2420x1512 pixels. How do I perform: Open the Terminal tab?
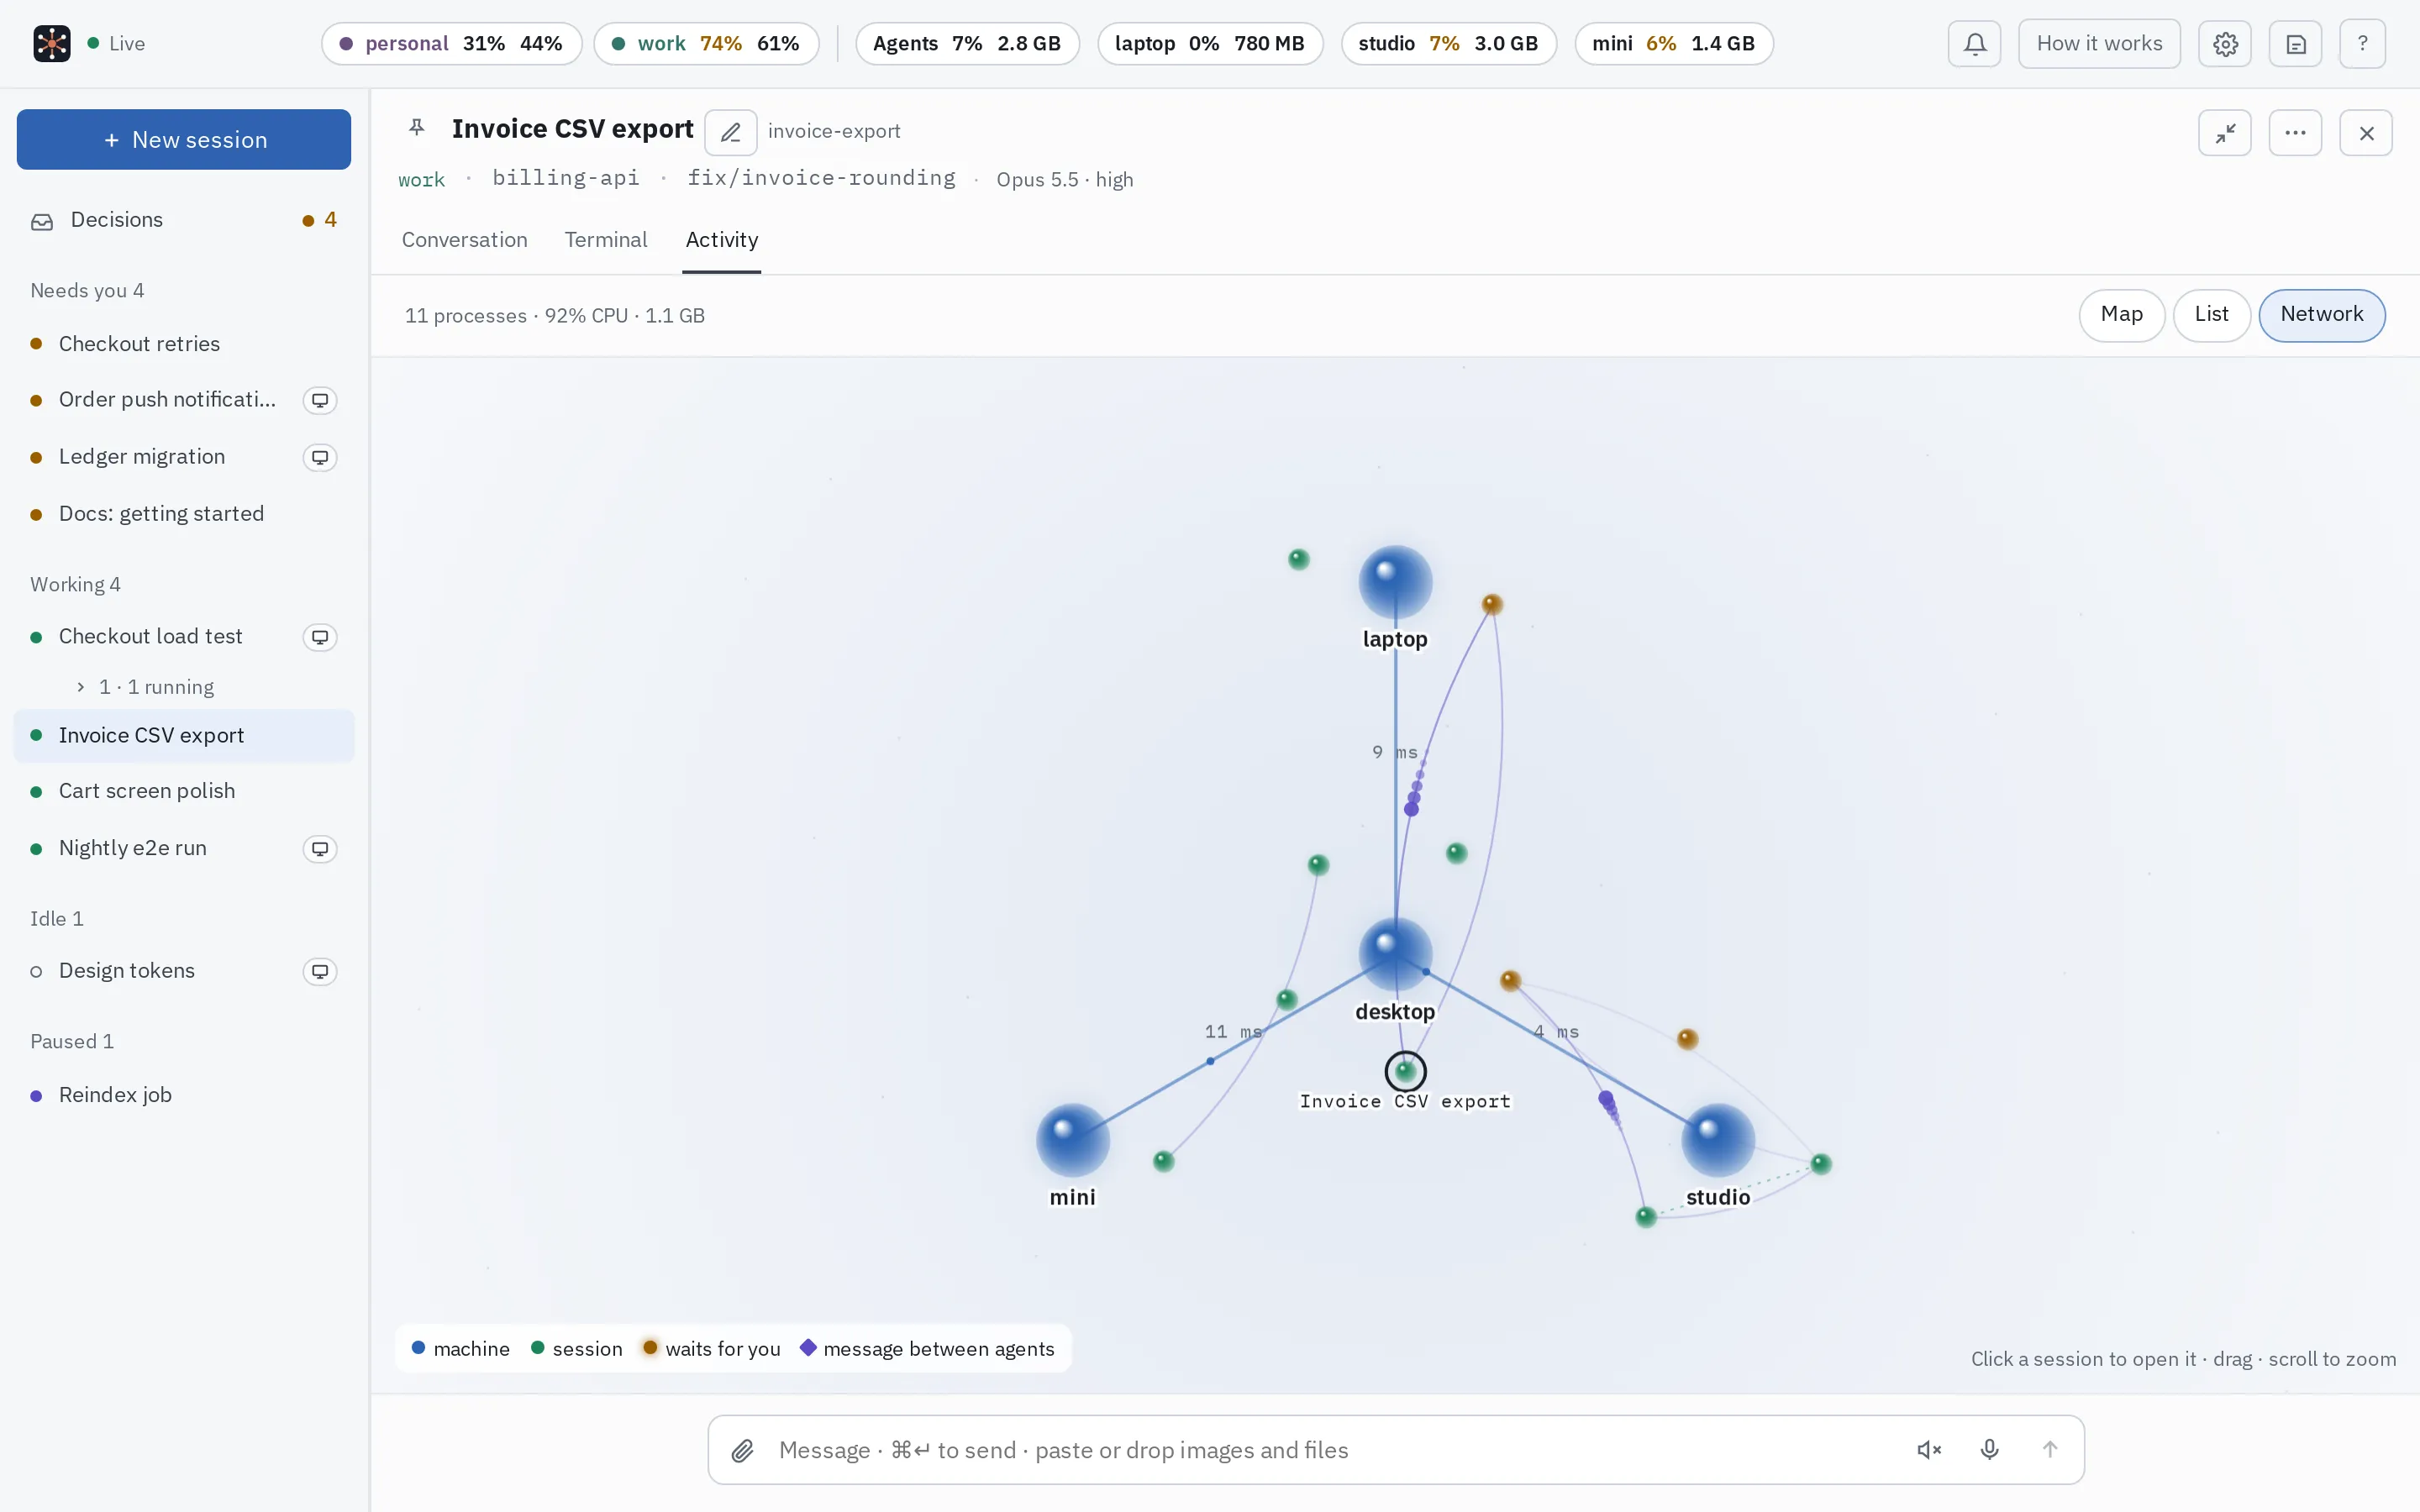tap(606, 240)
